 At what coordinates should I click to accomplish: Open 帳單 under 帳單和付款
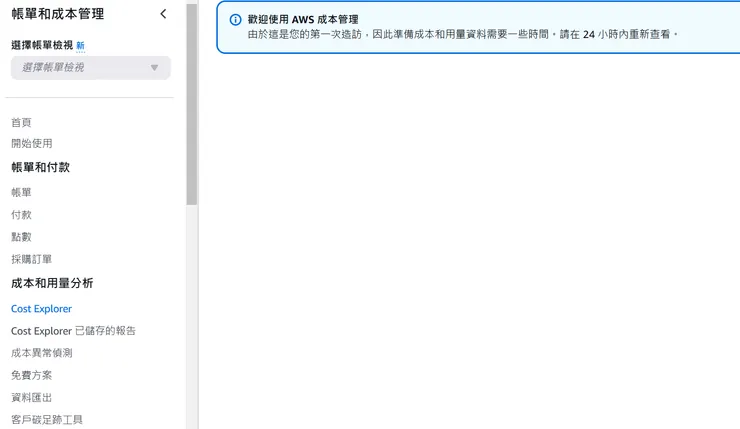[x=21, y=193]
